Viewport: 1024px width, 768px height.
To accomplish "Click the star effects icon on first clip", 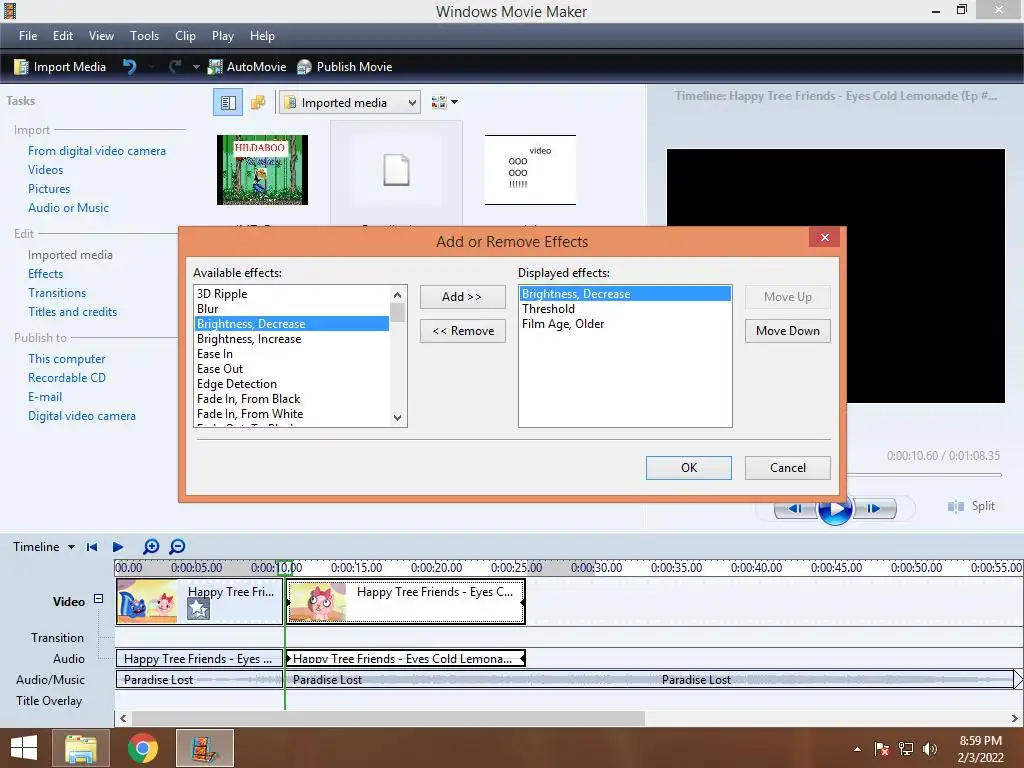I will pos(199,609).
